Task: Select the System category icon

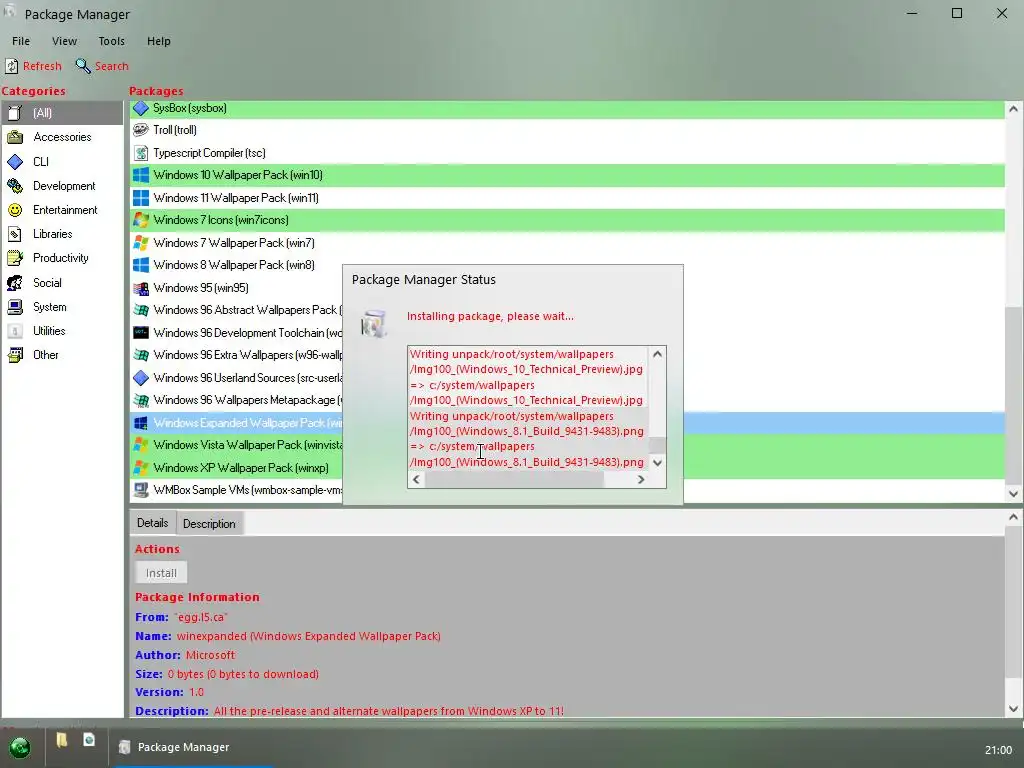Action: pyautogui.click(x=15, y=307)
